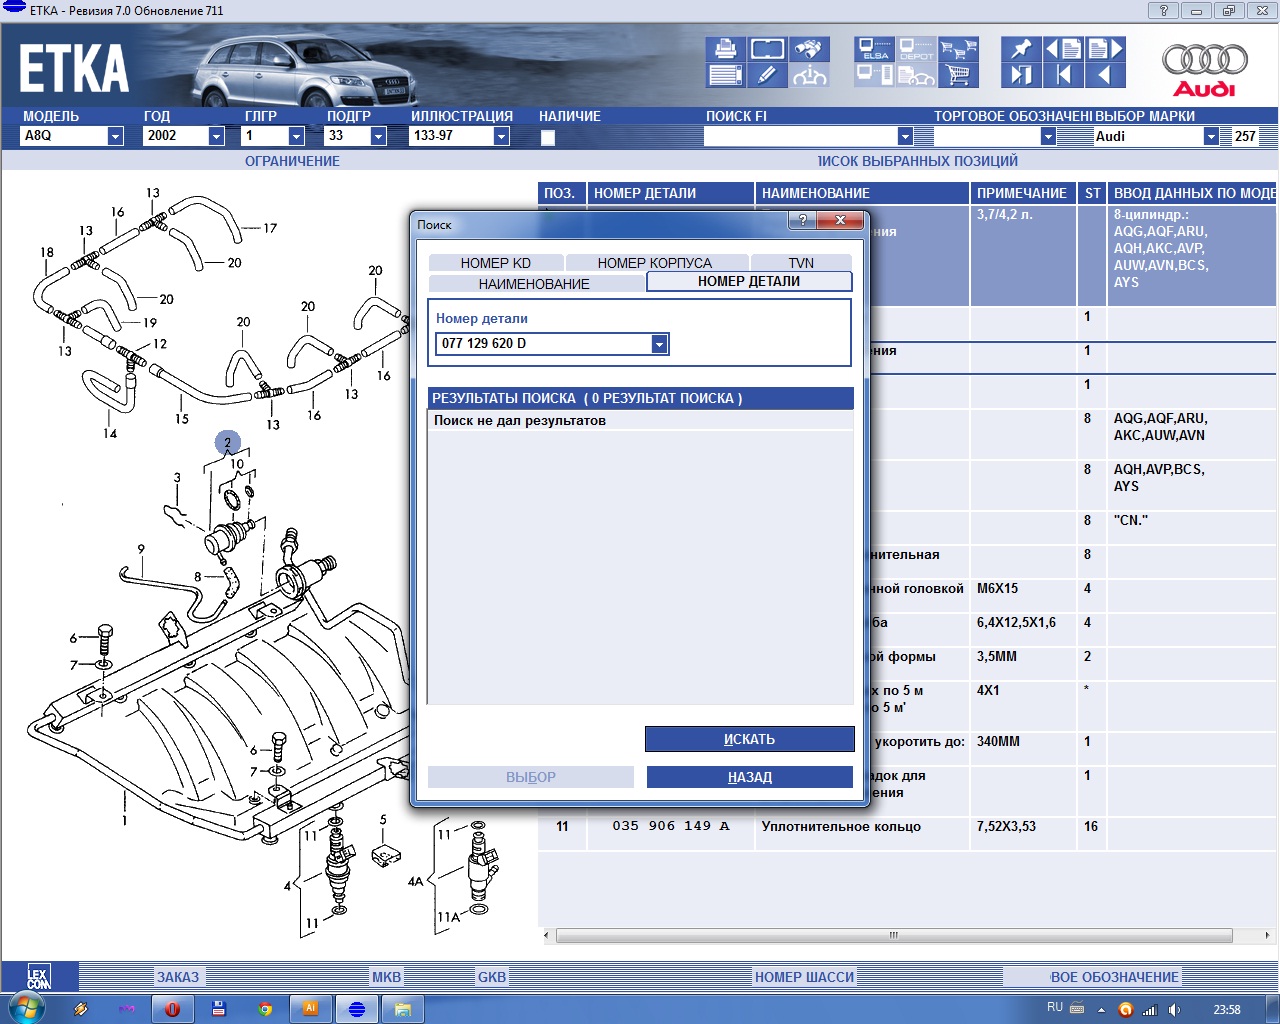Open the Windows Start button
1280x1024 pixels.
point(25,1009)
